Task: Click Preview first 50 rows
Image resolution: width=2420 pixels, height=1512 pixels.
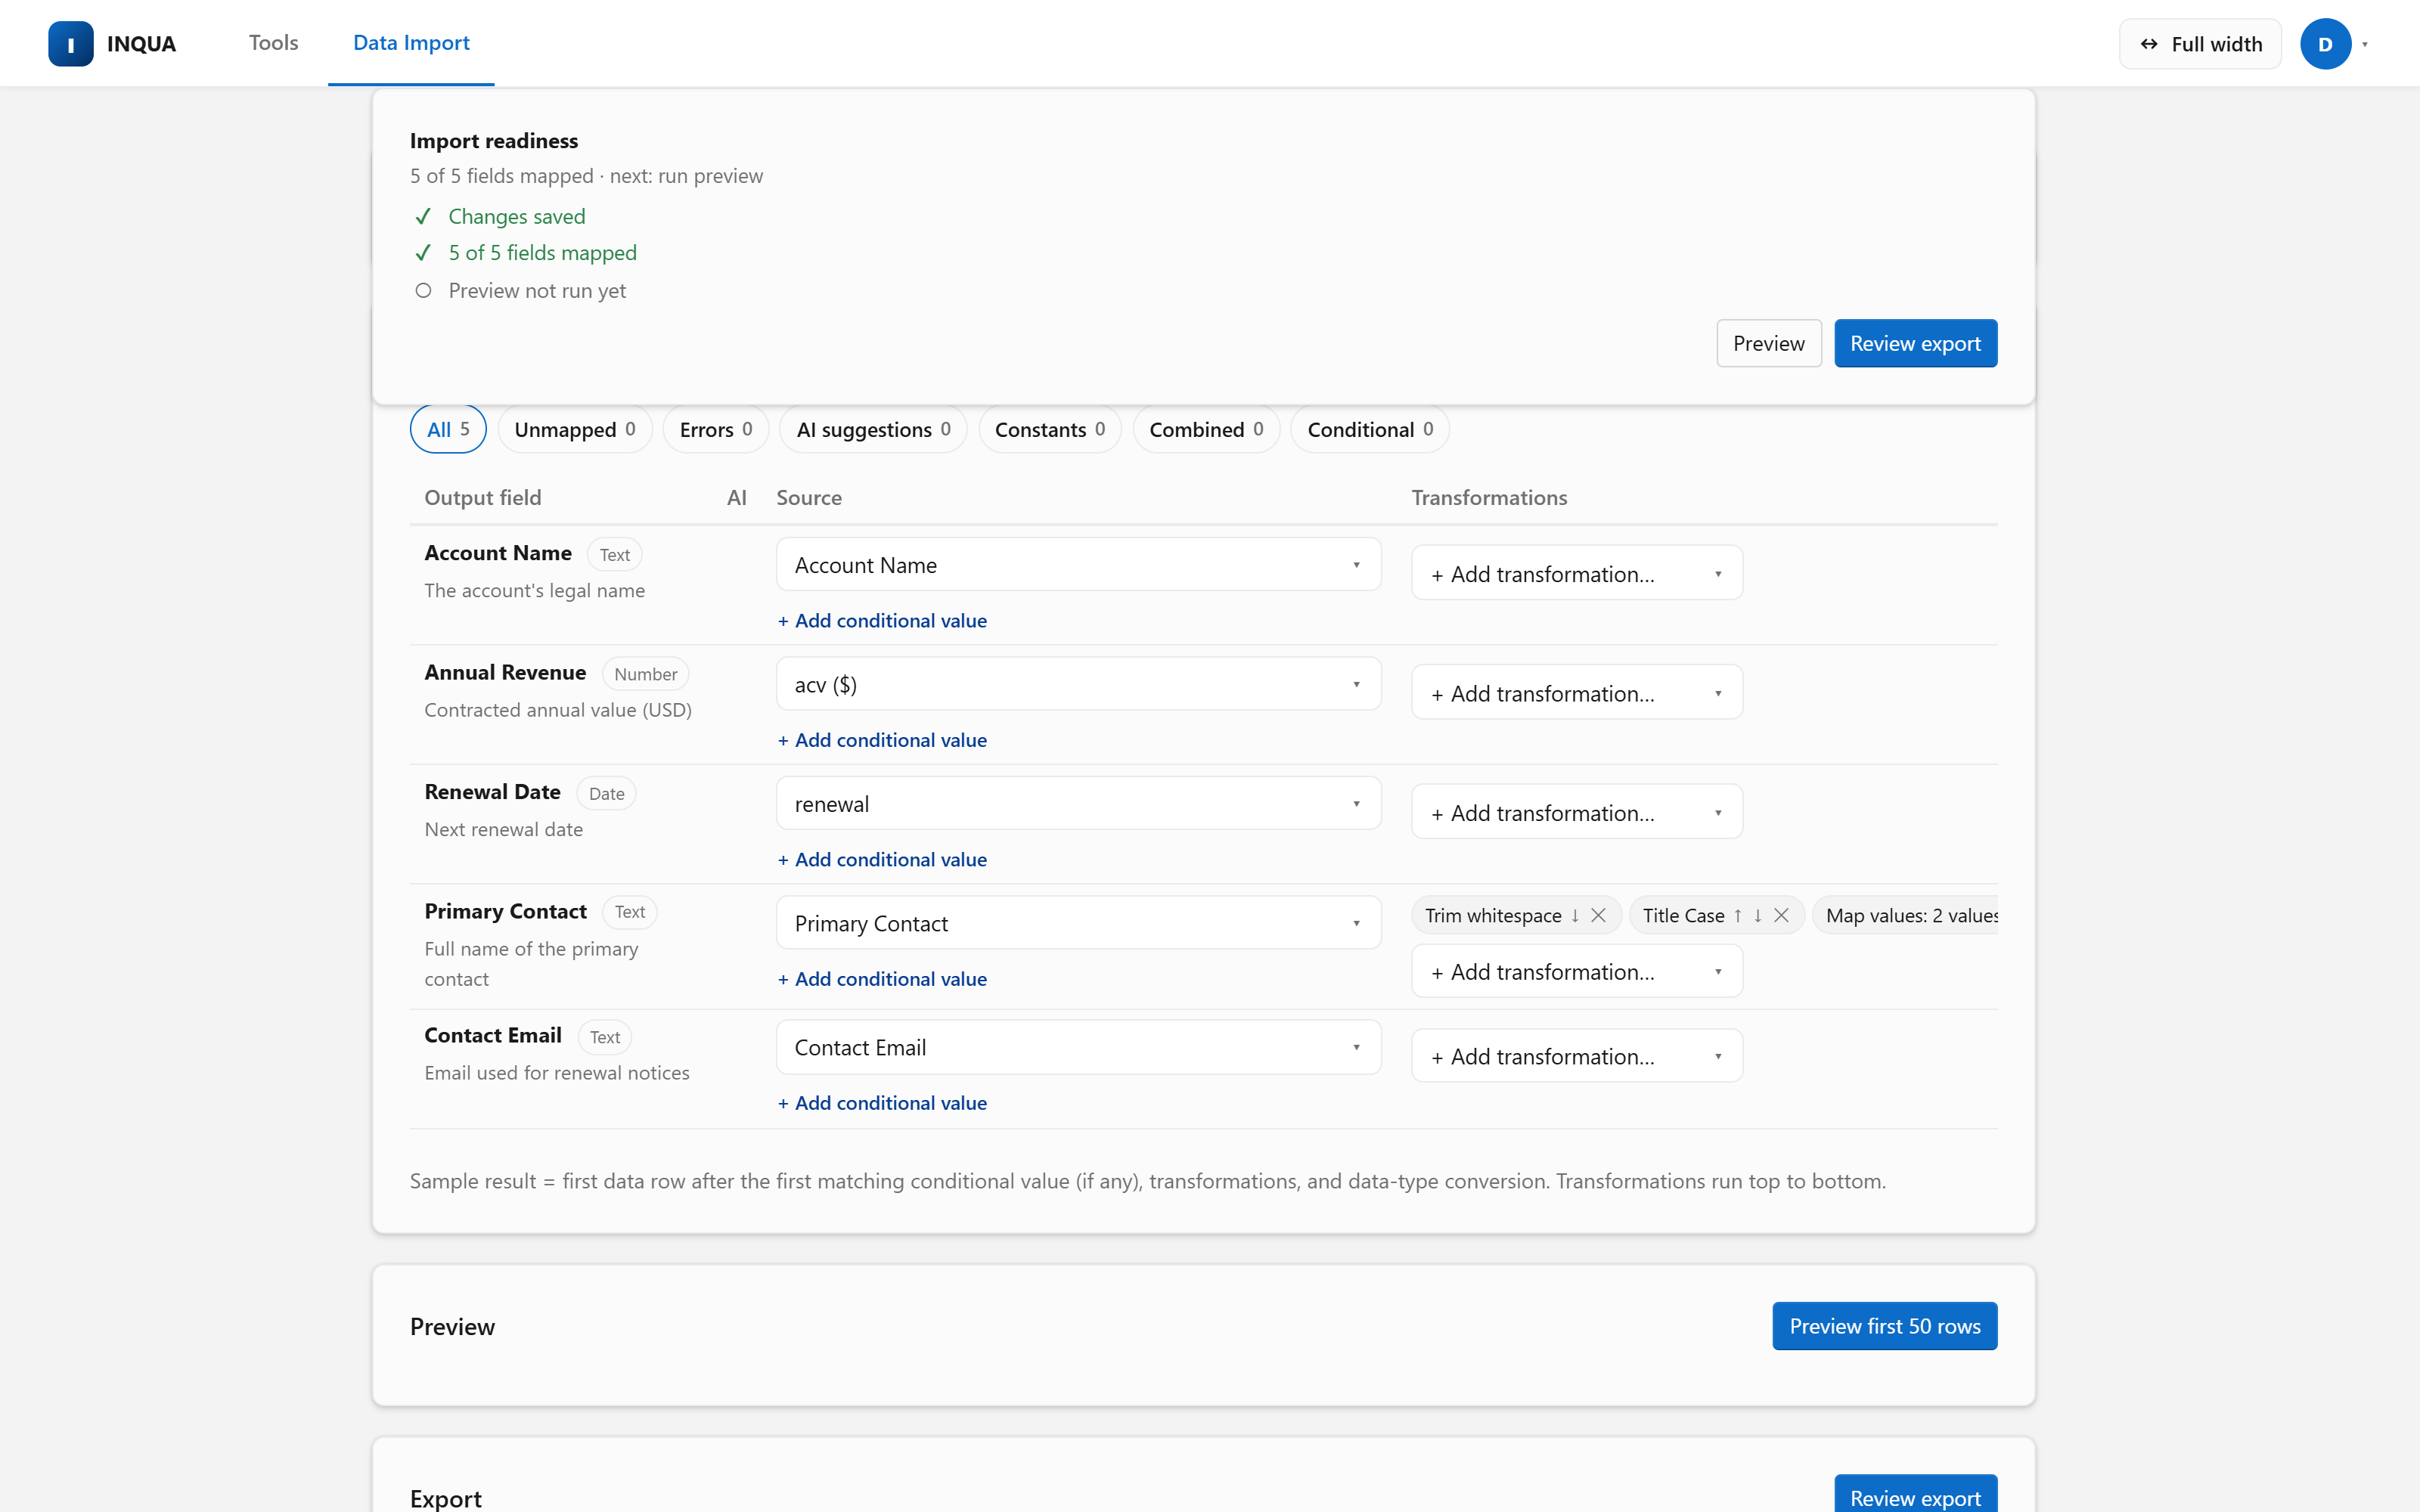Action: 1885,1326
